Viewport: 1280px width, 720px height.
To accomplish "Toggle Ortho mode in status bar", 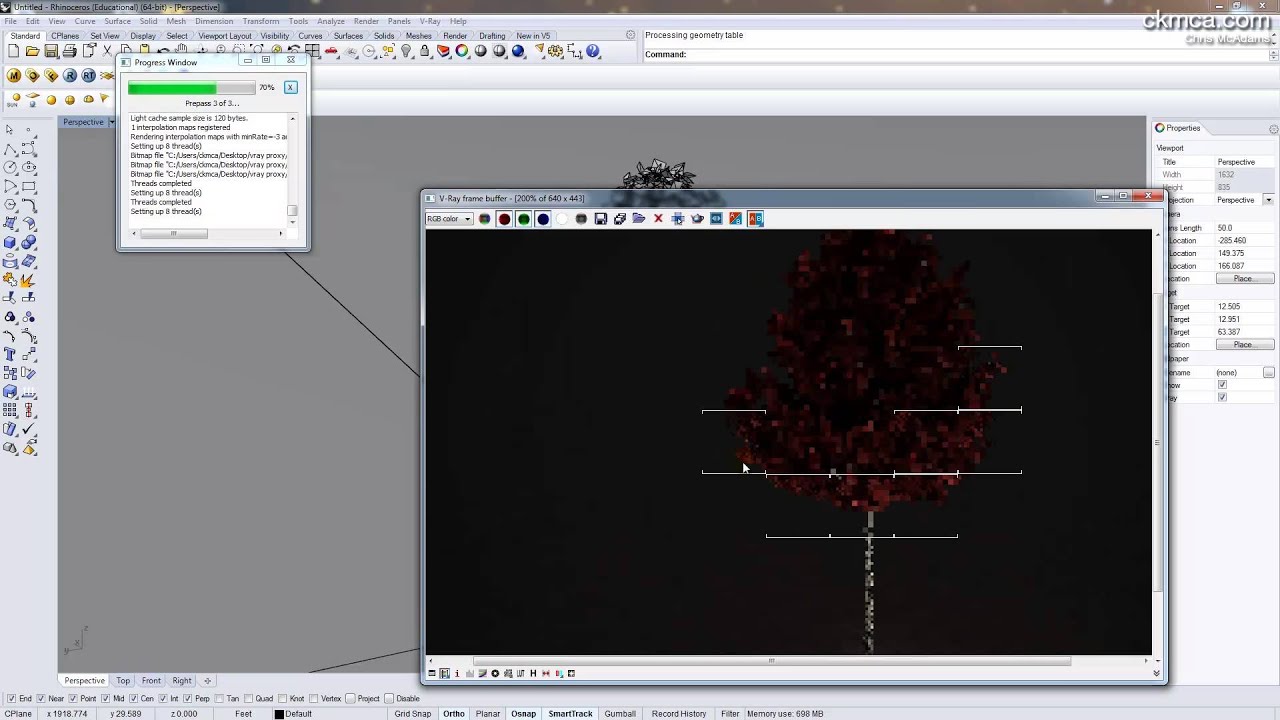I will point(454,713).
